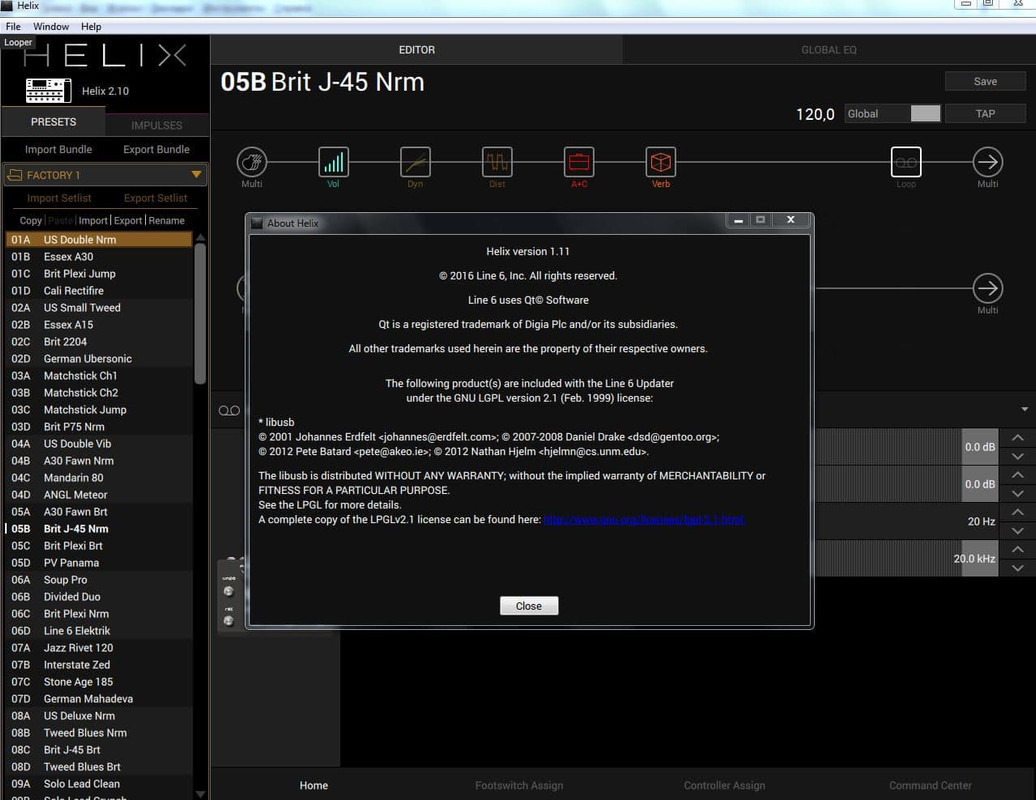Select preset 02D German Ubersonic
Image resolution: width=1036 pixels, height=800 pixels.
99,359
